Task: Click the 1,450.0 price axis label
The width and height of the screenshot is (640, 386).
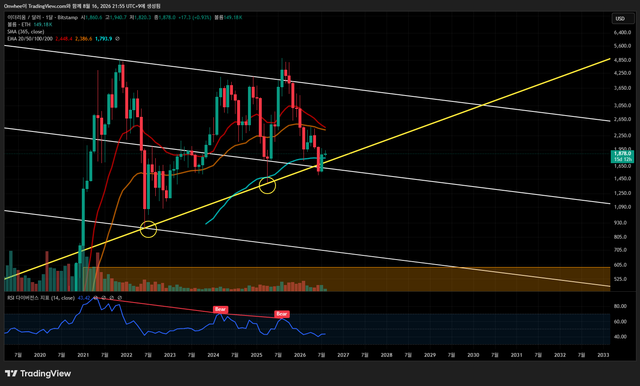Action: (x=622, y=179)
